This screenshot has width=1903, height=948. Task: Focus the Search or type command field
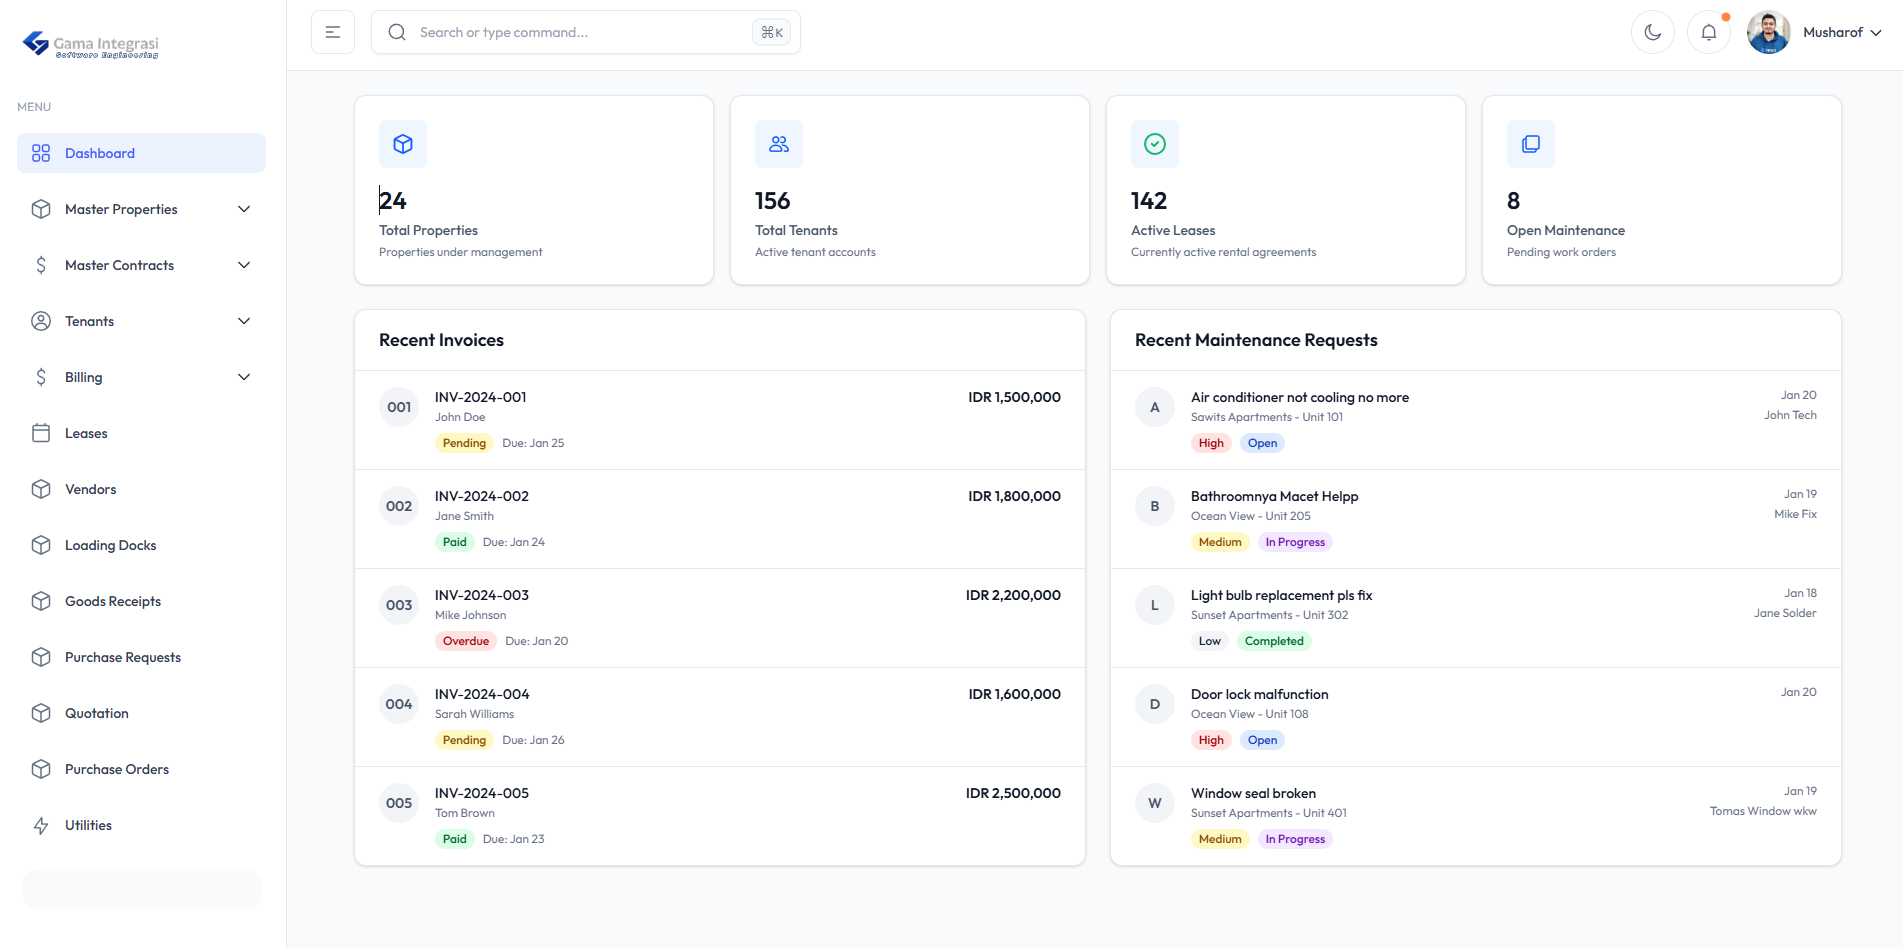click(x=586, y=32)
